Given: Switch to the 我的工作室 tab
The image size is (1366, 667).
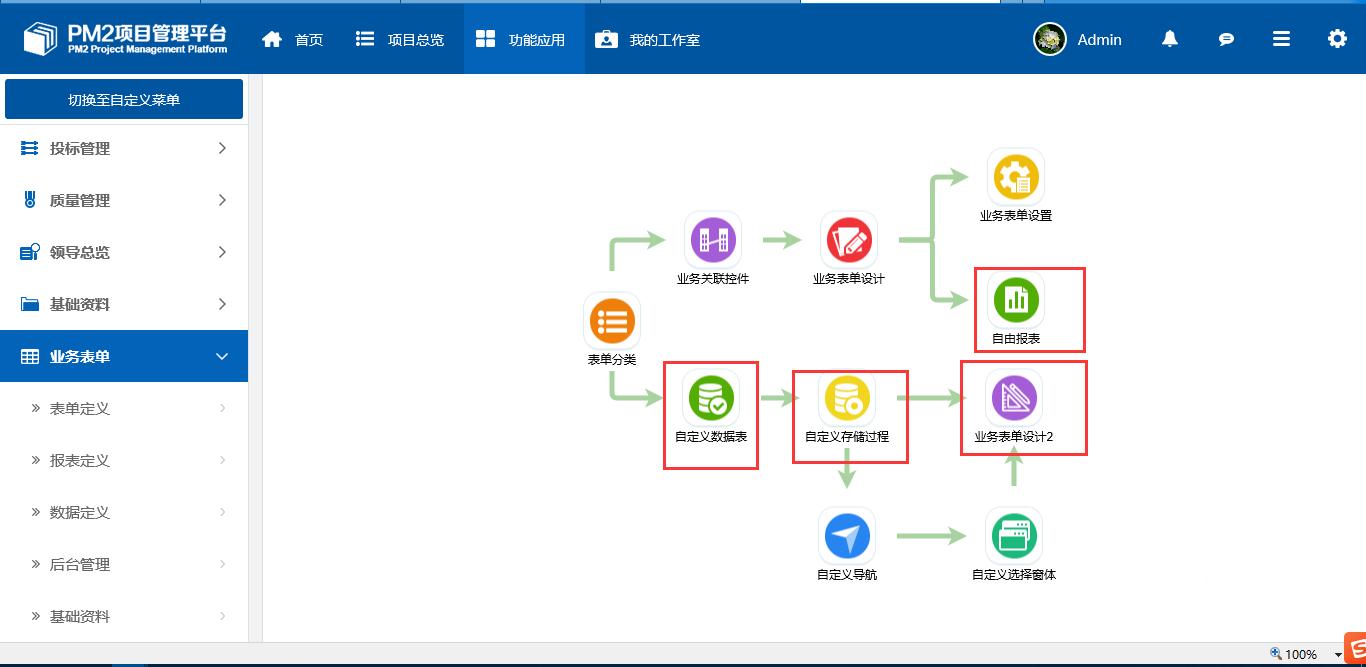Looking at the screenshot, I should pyautogui.click(x=648, y=40).
